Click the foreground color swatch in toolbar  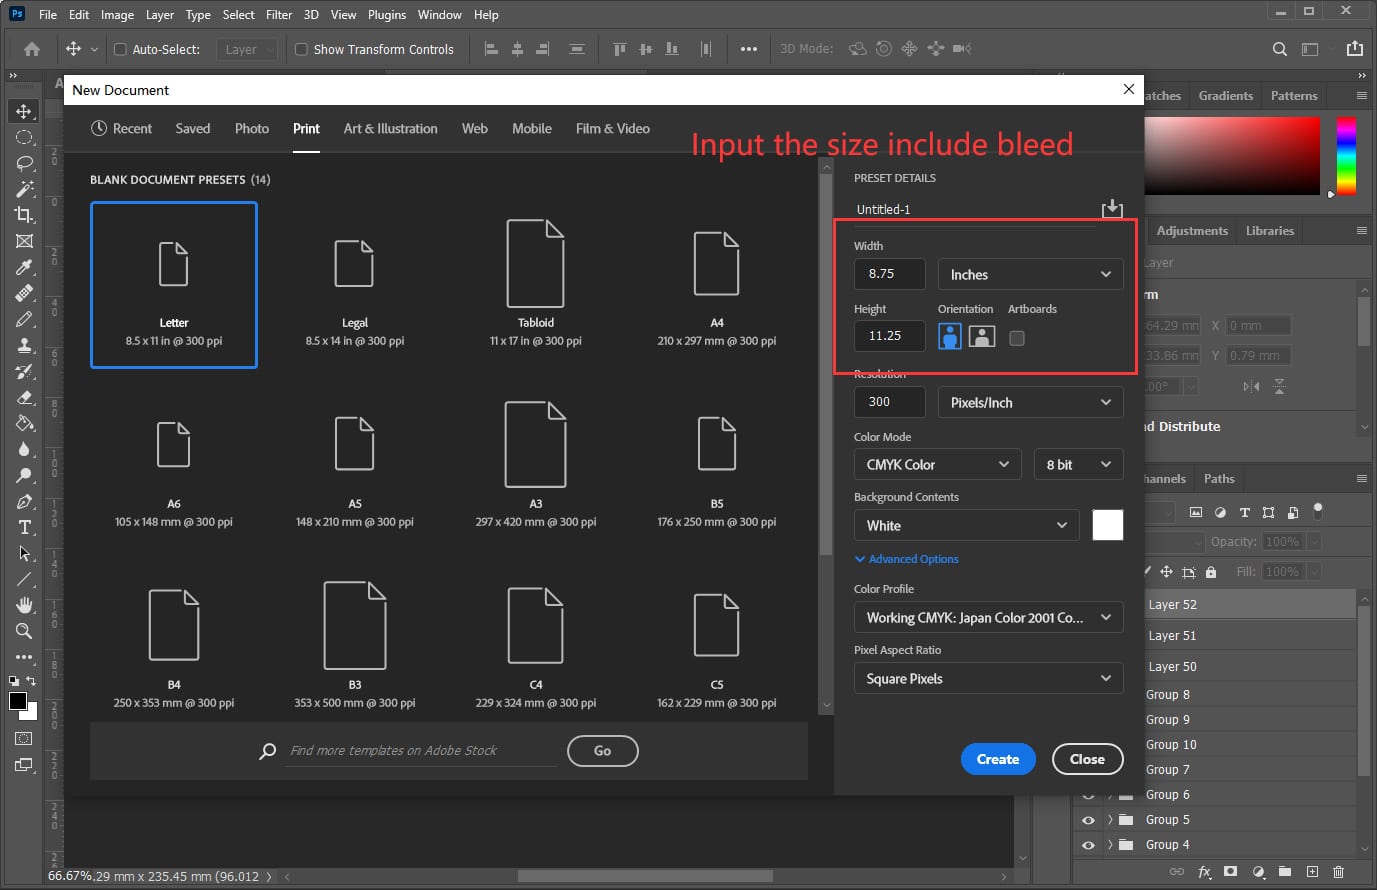click(17, 701)
